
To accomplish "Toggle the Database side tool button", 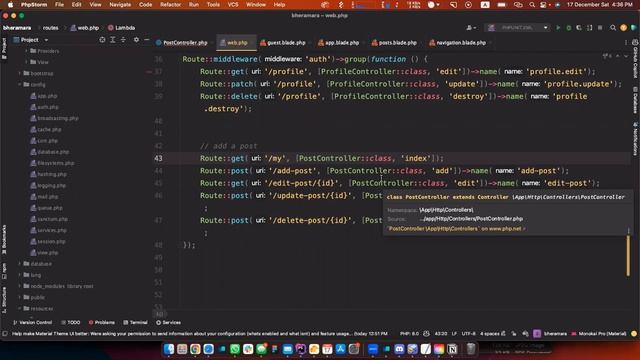I will pos(635,100).
